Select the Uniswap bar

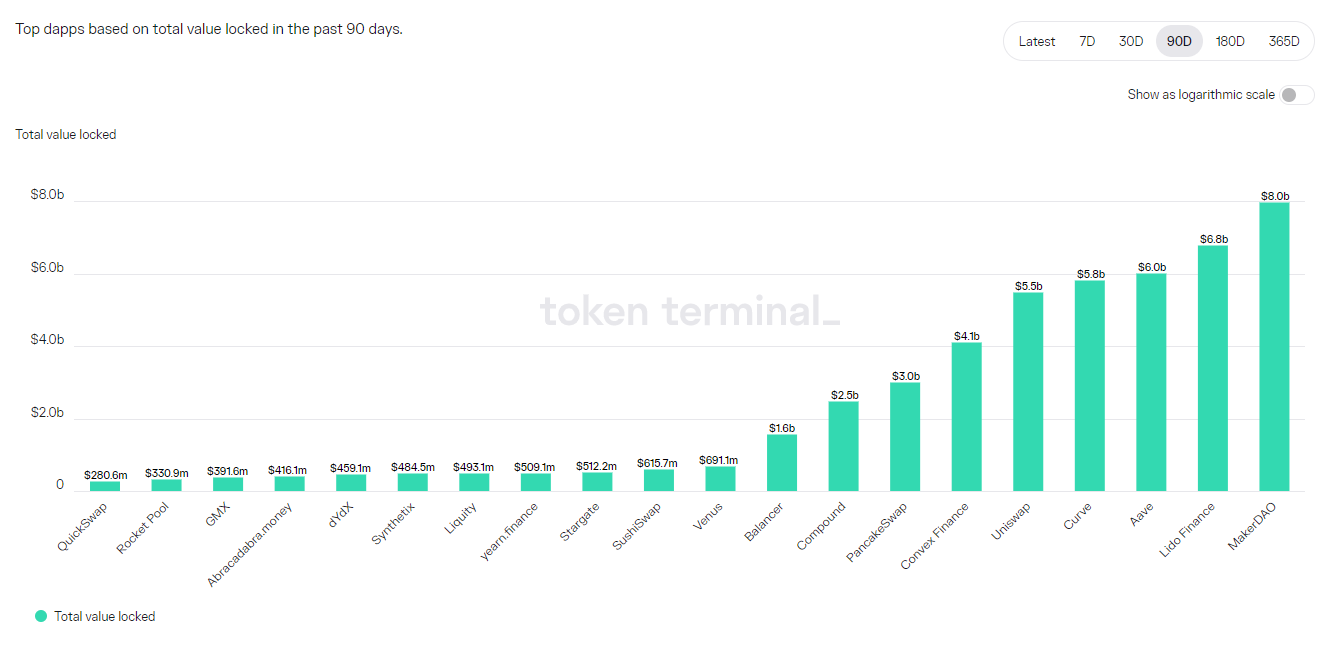[1028, 391]
